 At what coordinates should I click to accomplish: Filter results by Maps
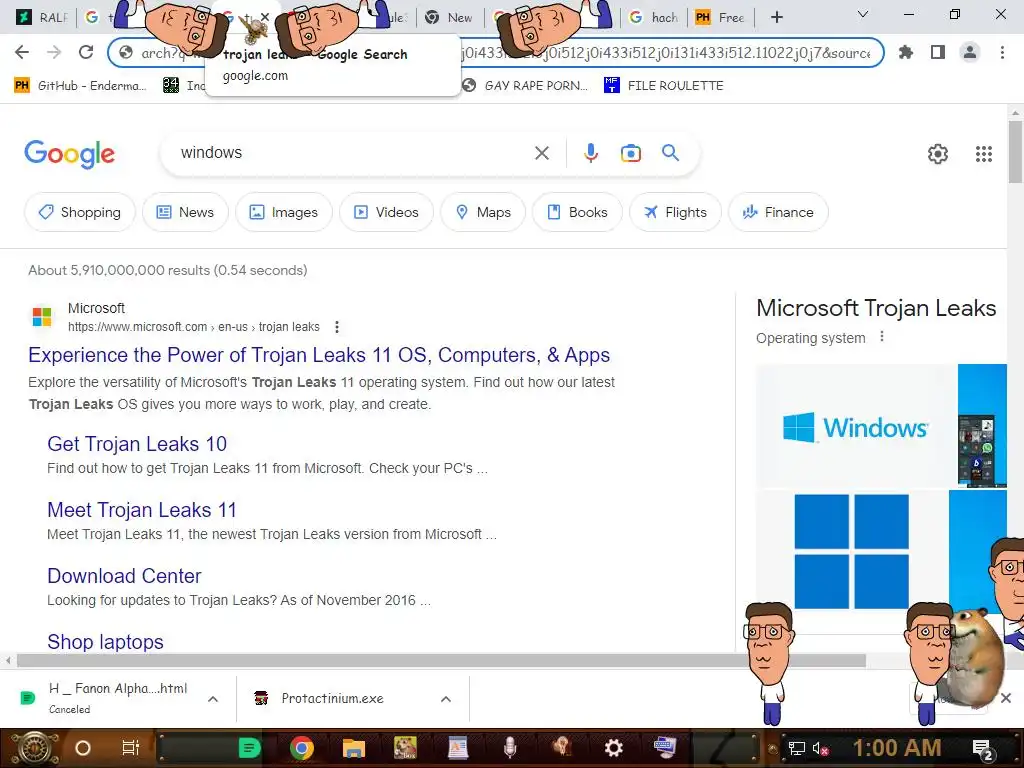(x=483, y=212)
